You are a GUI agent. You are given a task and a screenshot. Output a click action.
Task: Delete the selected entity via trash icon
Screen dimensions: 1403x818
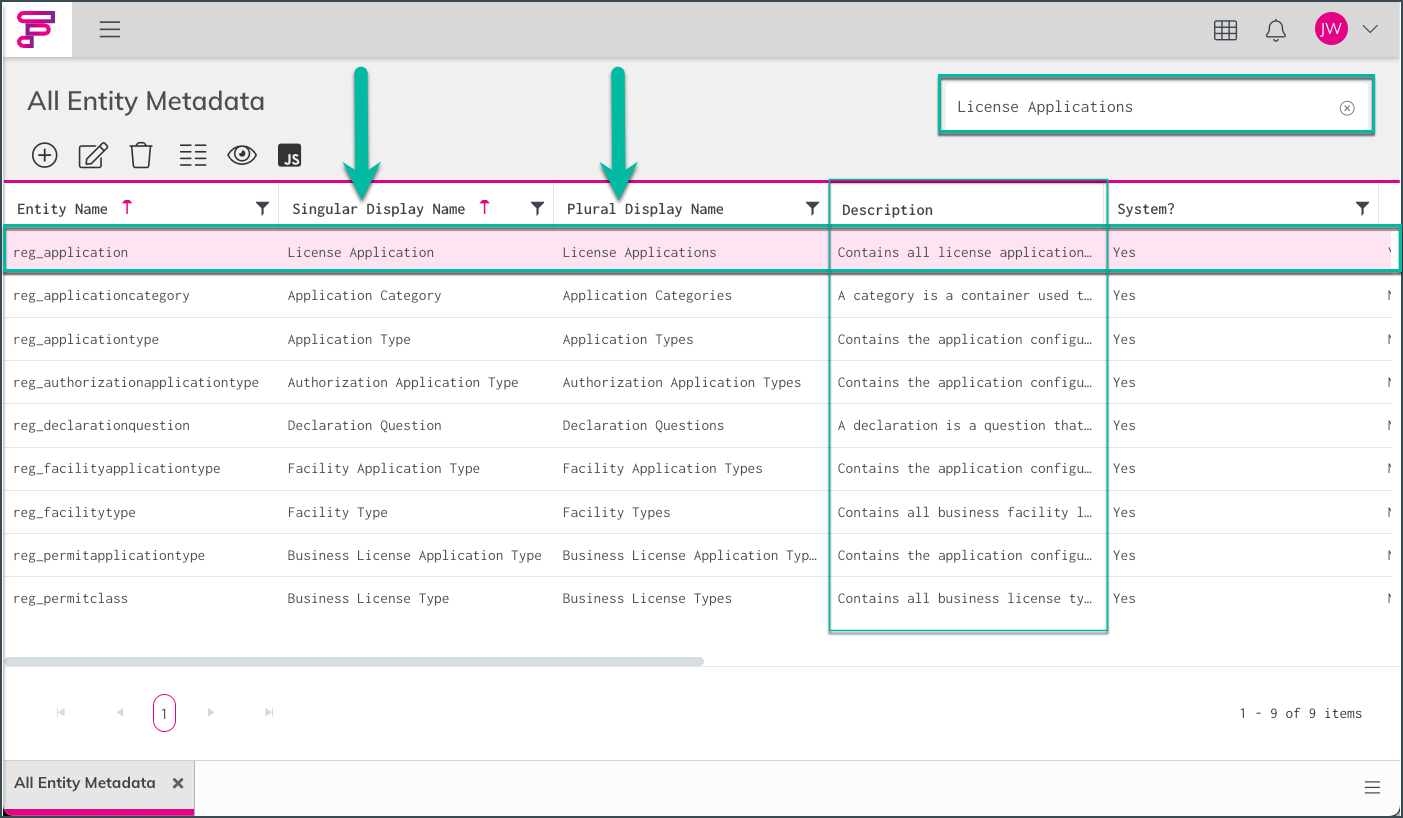[x=140, y=155]
